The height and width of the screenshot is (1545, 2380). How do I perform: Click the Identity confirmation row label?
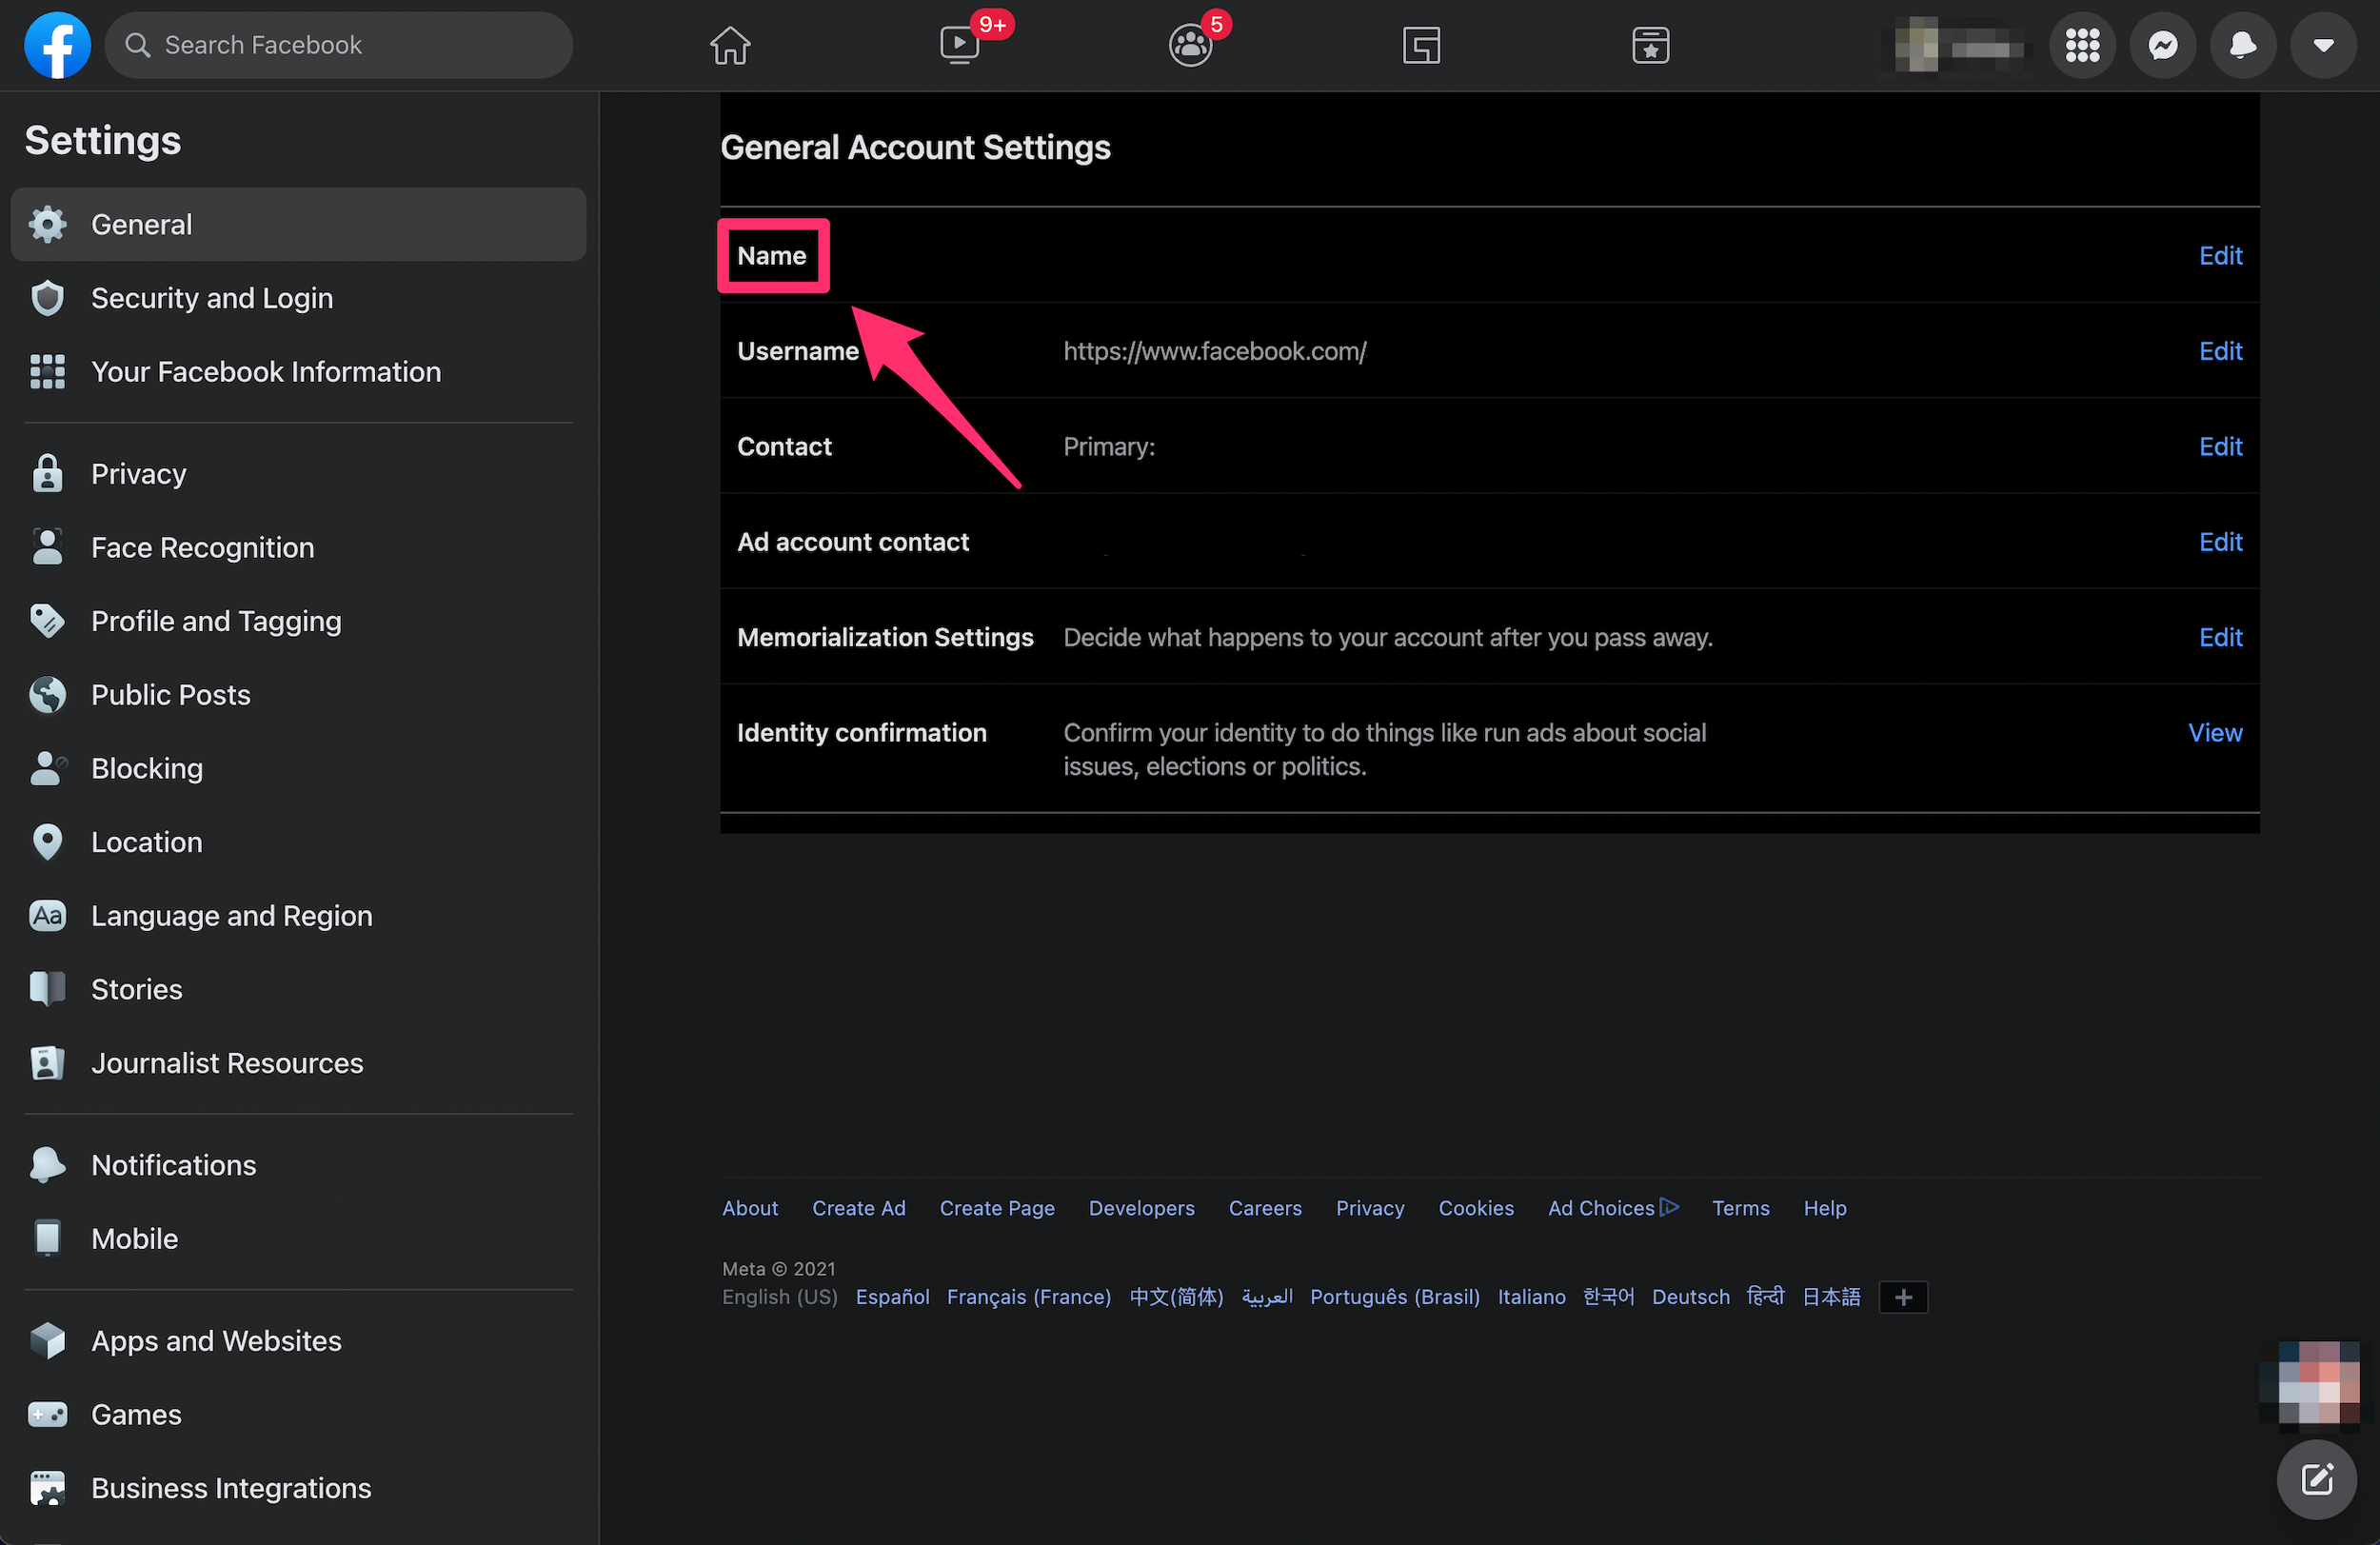click(862, 733)
